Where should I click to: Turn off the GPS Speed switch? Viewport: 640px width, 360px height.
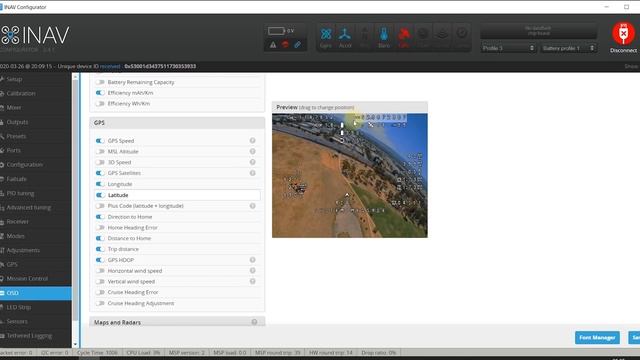click(x=100, y=140)
